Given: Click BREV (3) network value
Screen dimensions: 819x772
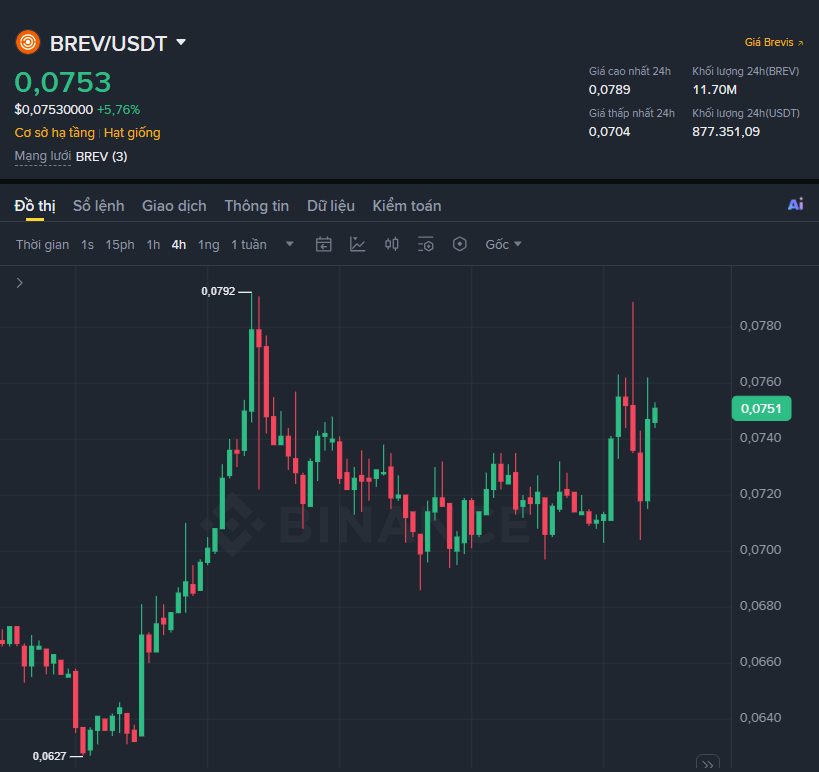Looking at the screenshot, I should tap(101, 156).
